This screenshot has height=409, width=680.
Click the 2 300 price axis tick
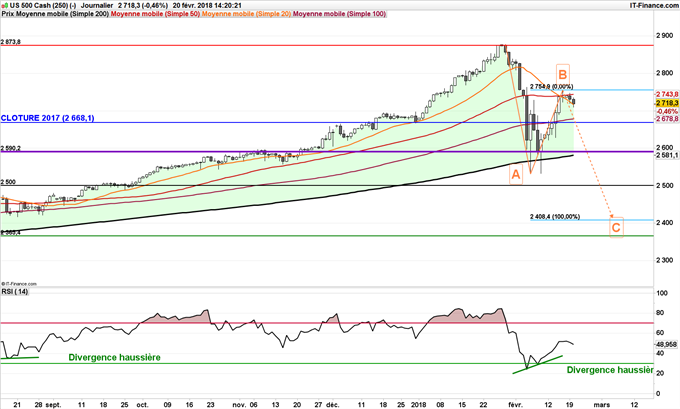coord(665,260)
